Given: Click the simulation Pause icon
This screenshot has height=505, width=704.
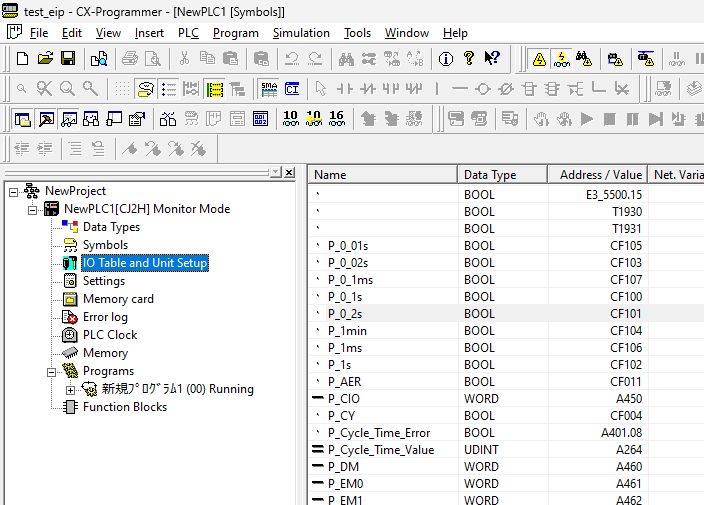Looking at the screenshot, I should 632,119.
